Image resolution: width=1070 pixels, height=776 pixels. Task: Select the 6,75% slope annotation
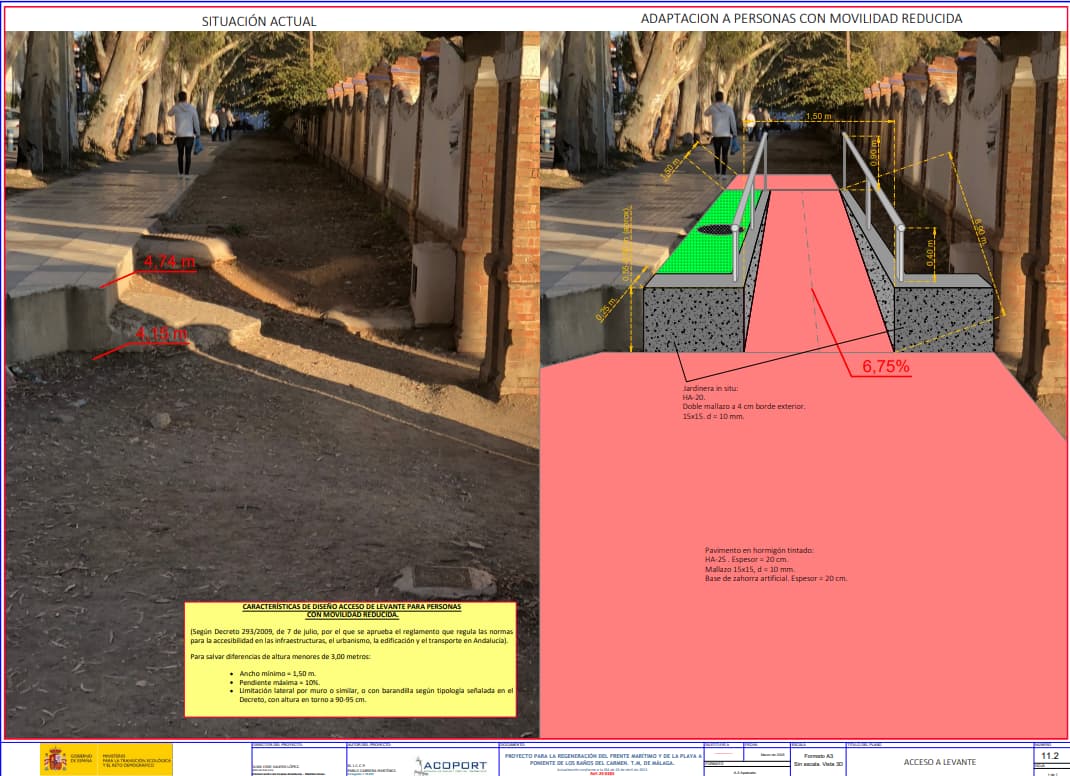[886, 367]
